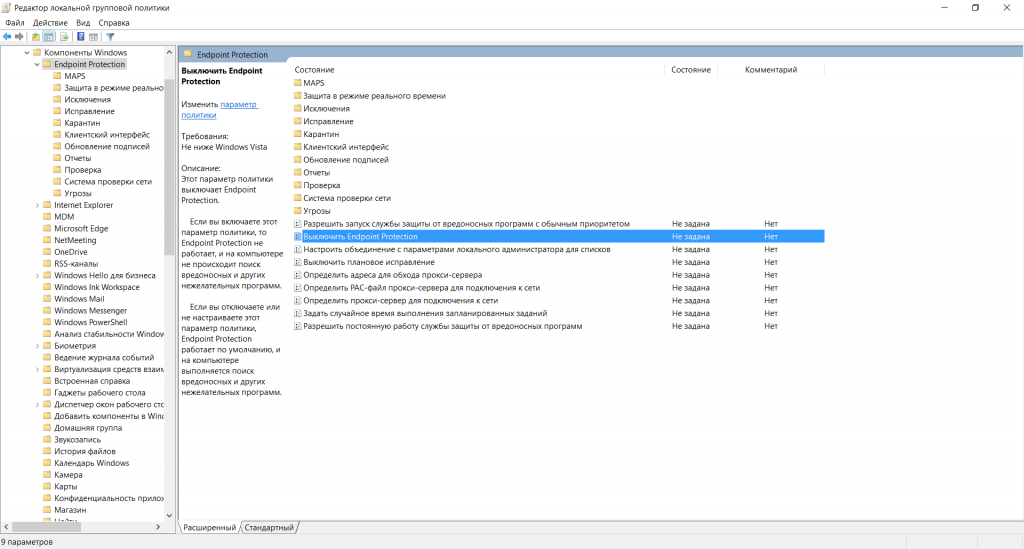Click the Back arrow toolbar icon
The width and height of the screenshot is (1024, 549).
(x=7, y=37)
